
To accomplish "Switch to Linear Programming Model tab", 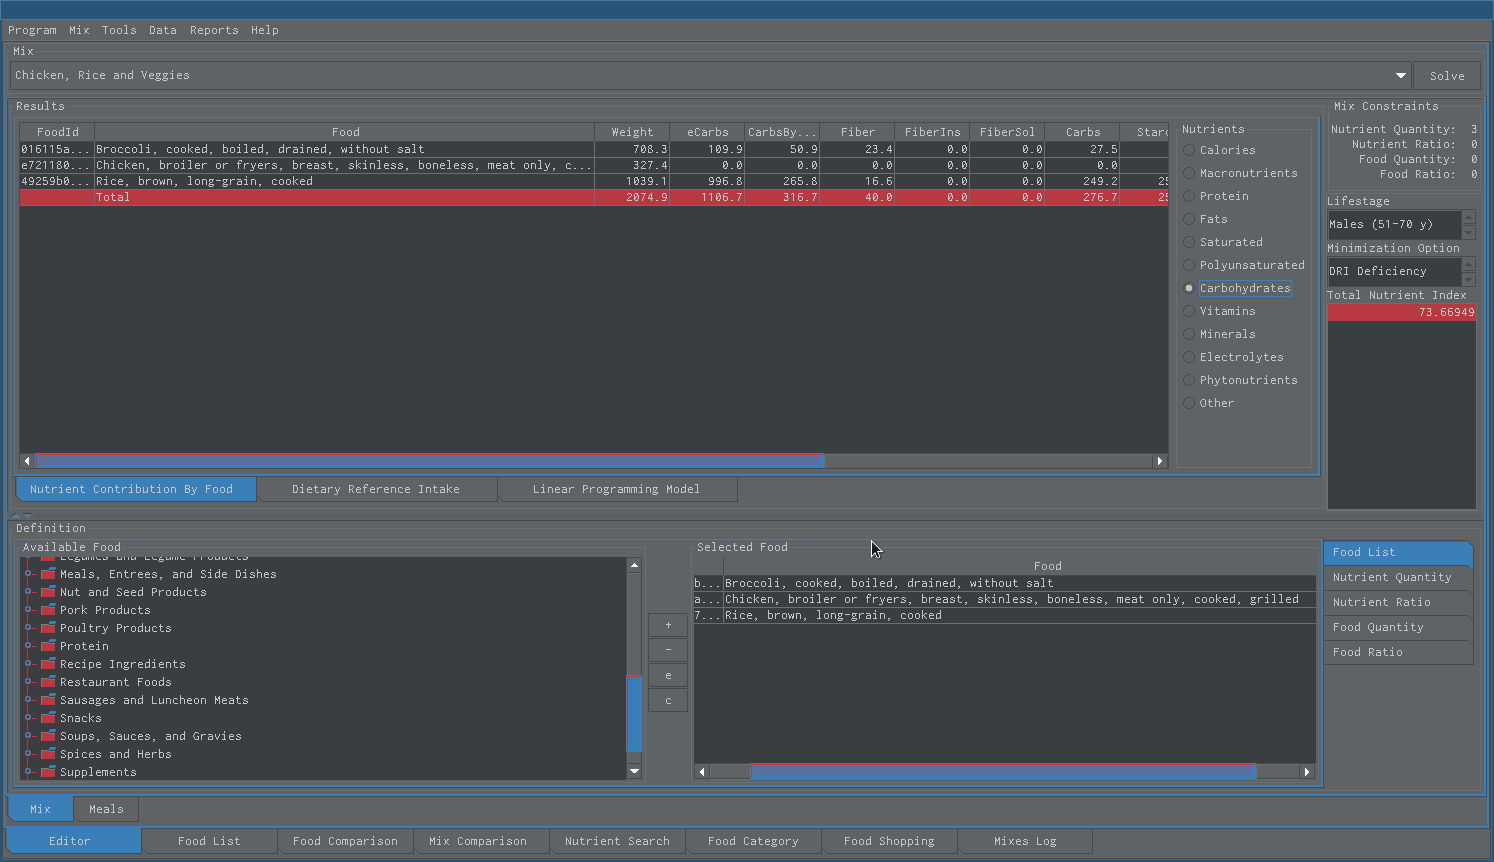I will [616, 489].
